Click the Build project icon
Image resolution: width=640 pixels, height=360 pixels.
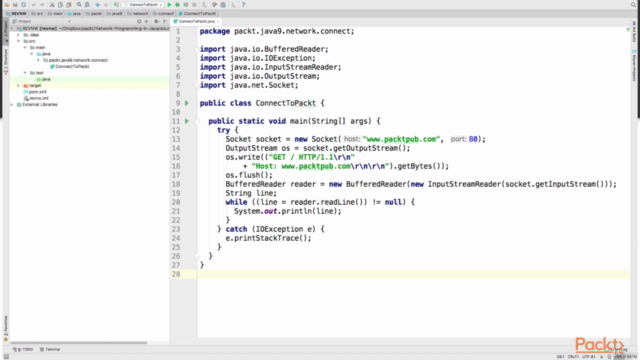[116, 4]
